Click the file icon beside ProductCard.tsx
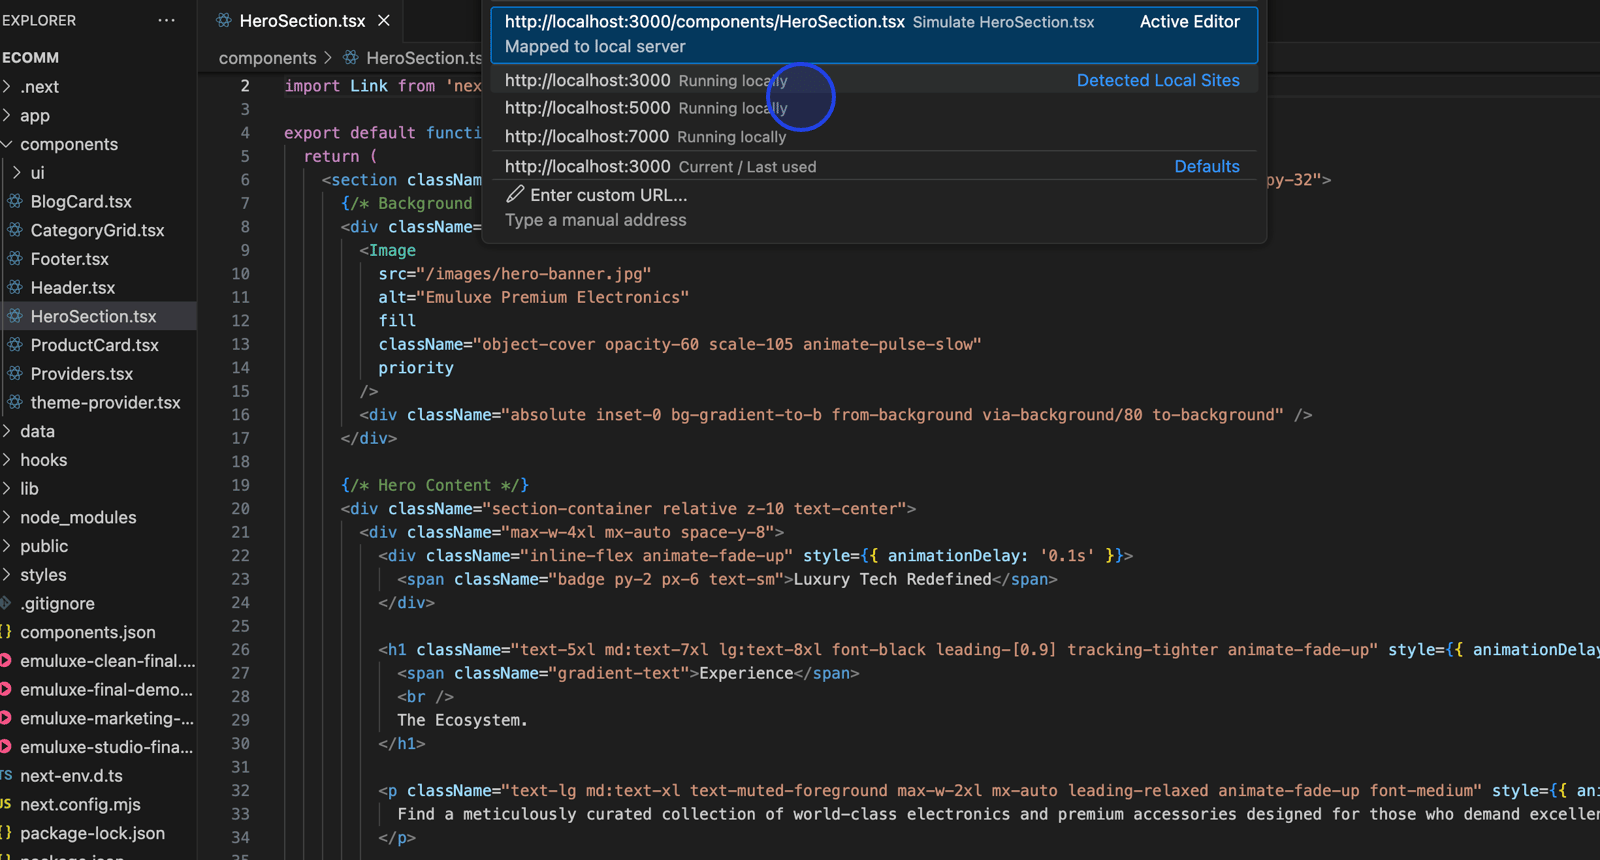The image size is (1600, 860). 15,345
